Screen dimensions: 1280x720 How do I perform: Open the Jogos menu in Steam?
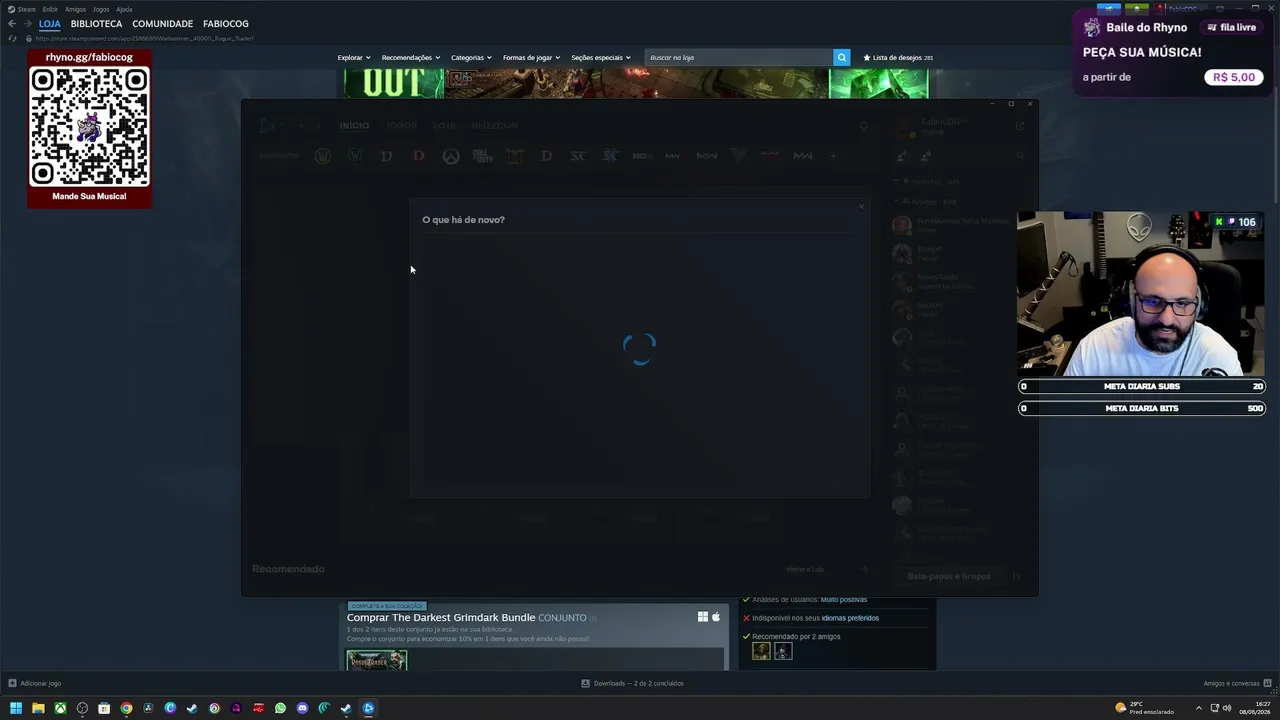click(101, 9)
